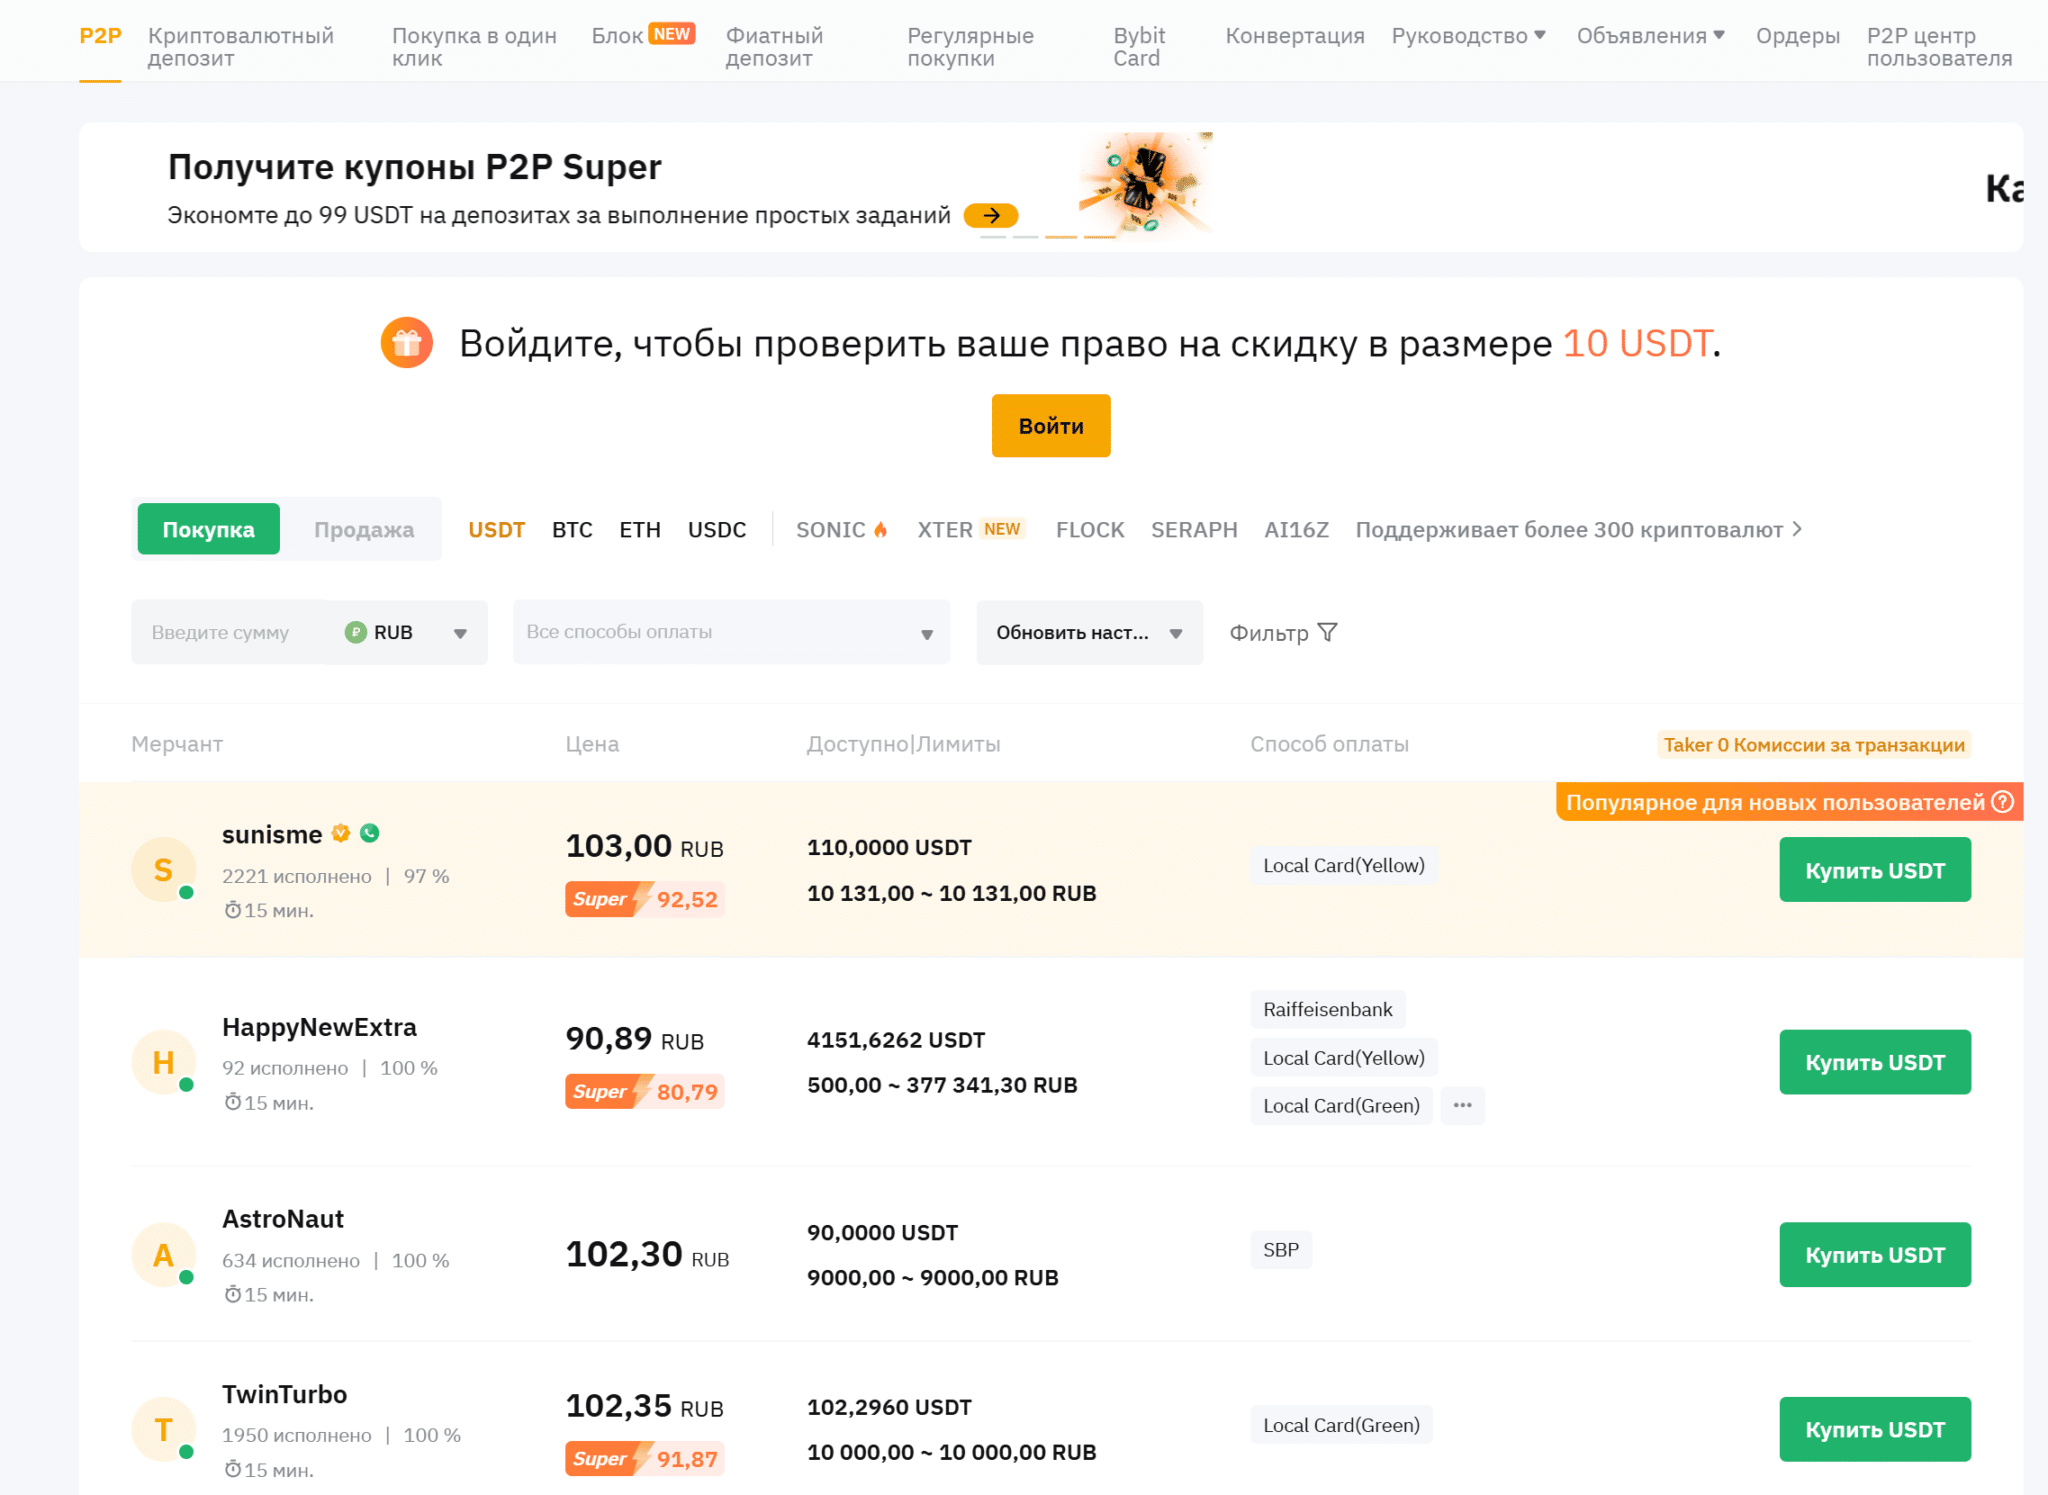The width and height of the screenshot is (2048, 1495).
Task: Buy USDT from AstroNaut
Action: (x=1874, y=1254)
